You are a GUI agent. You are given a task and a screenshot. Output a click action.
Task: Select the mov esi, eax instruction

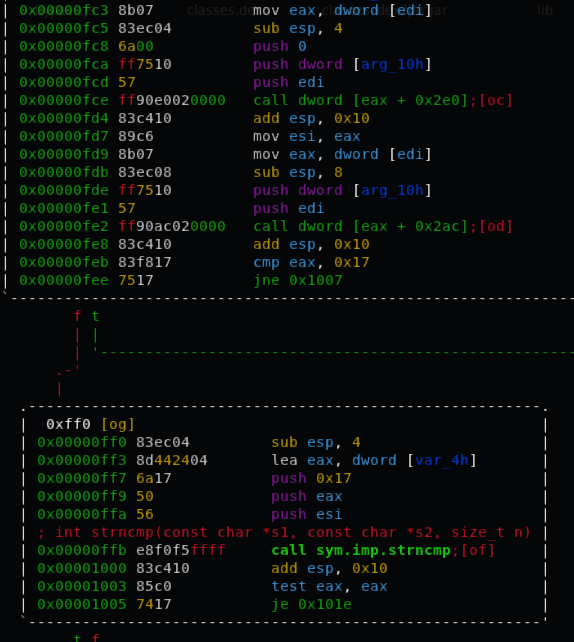tap(307, 136)
